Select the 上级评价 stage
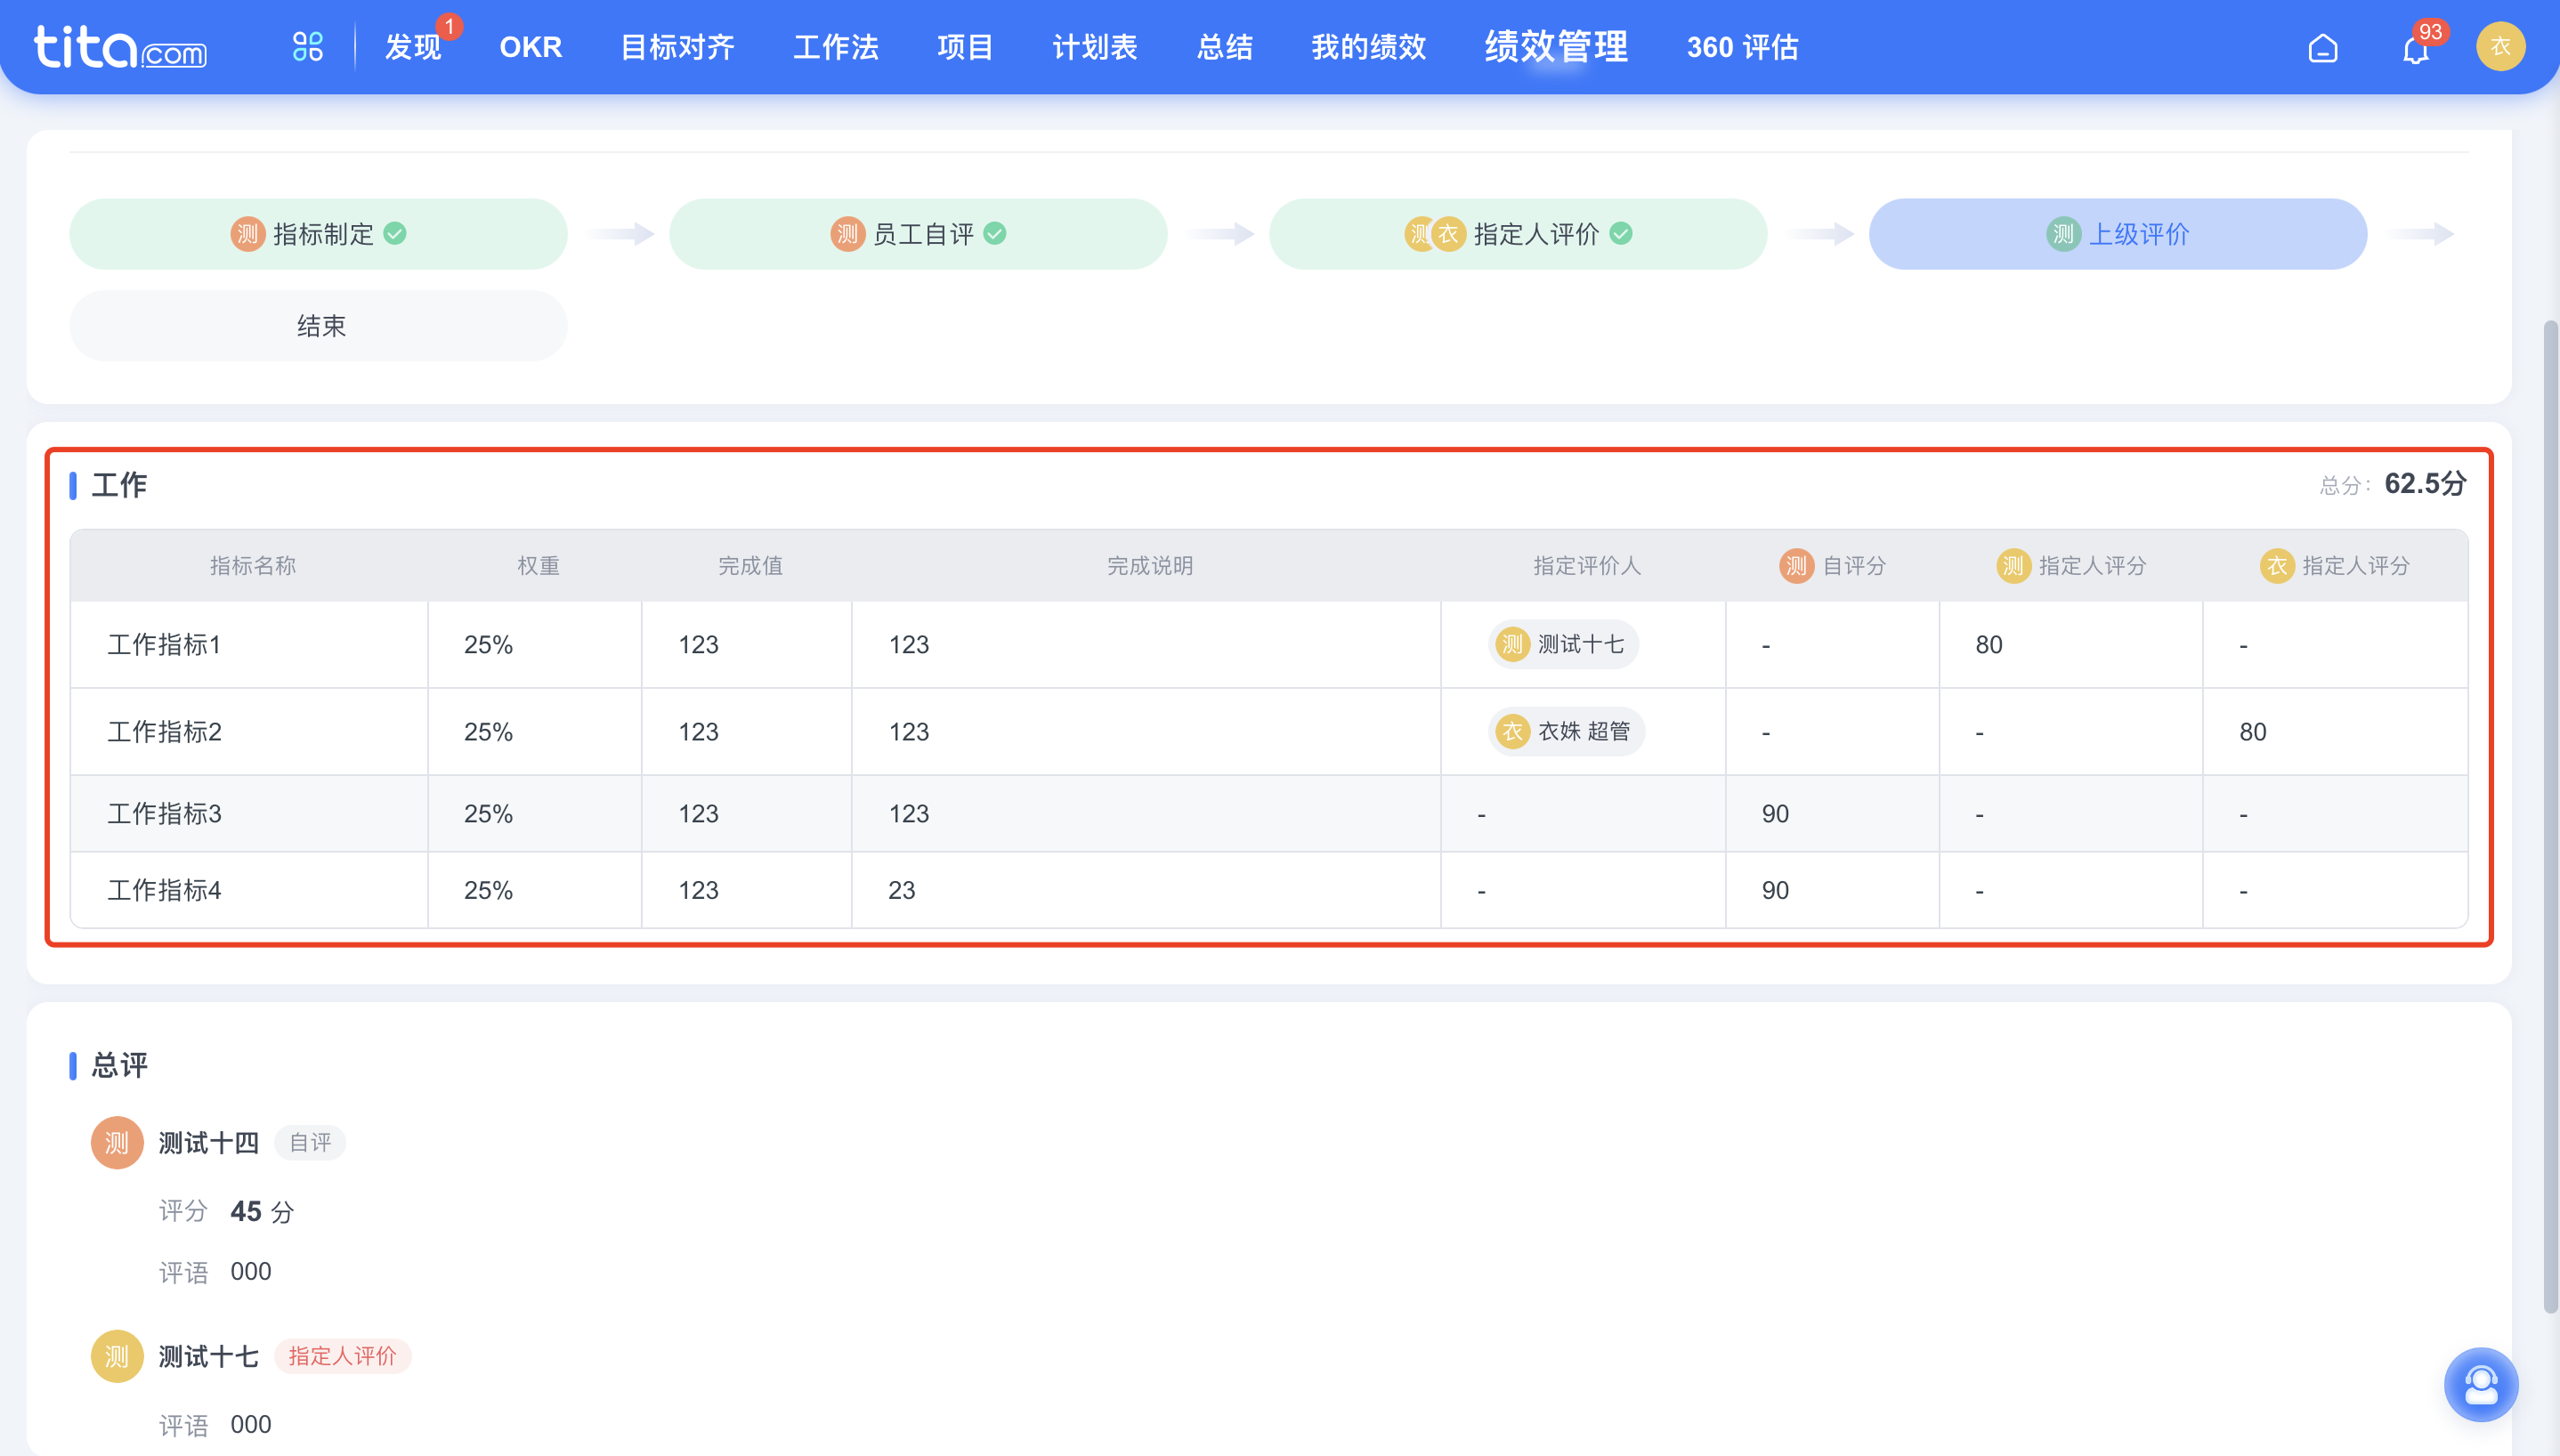 pyautogui.click(x=2118, y=234)
